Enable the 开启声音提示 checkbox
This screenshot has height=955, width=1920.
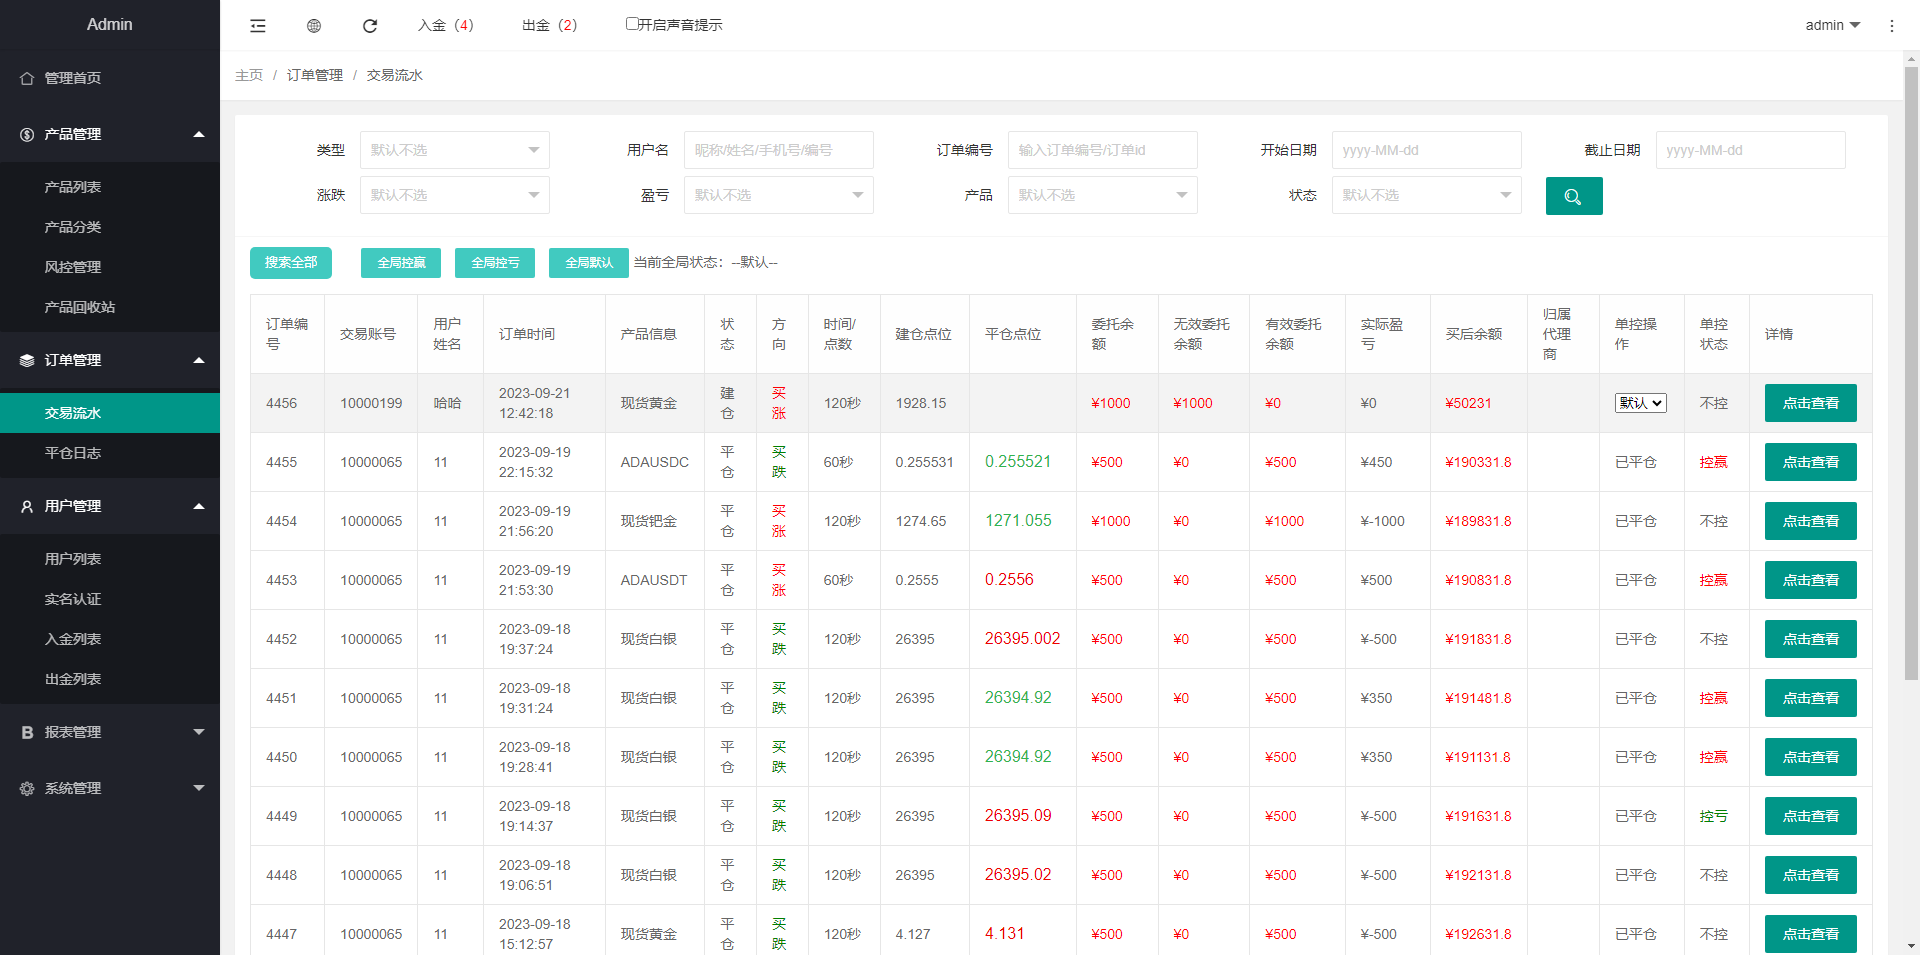631,22
